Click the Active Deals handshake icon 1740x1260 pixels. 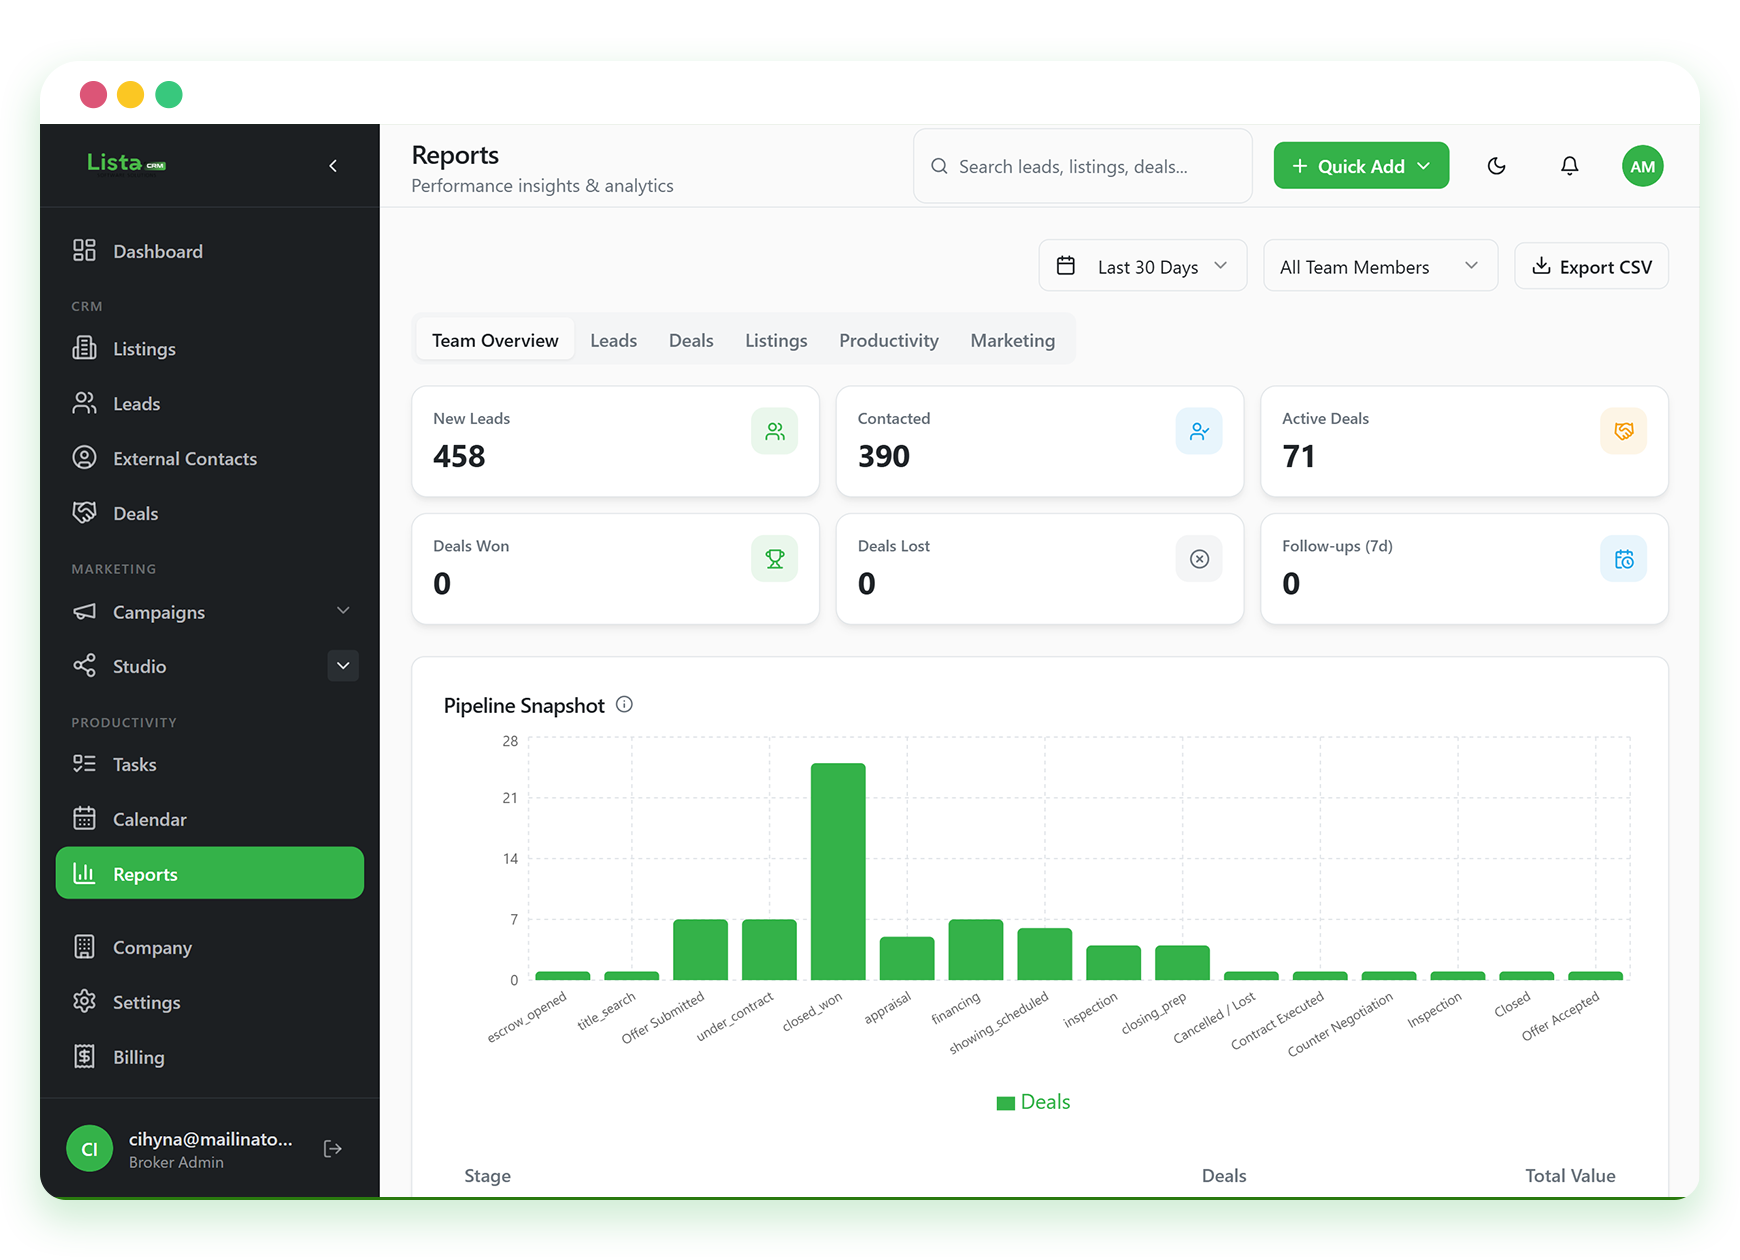point(1623,431)
